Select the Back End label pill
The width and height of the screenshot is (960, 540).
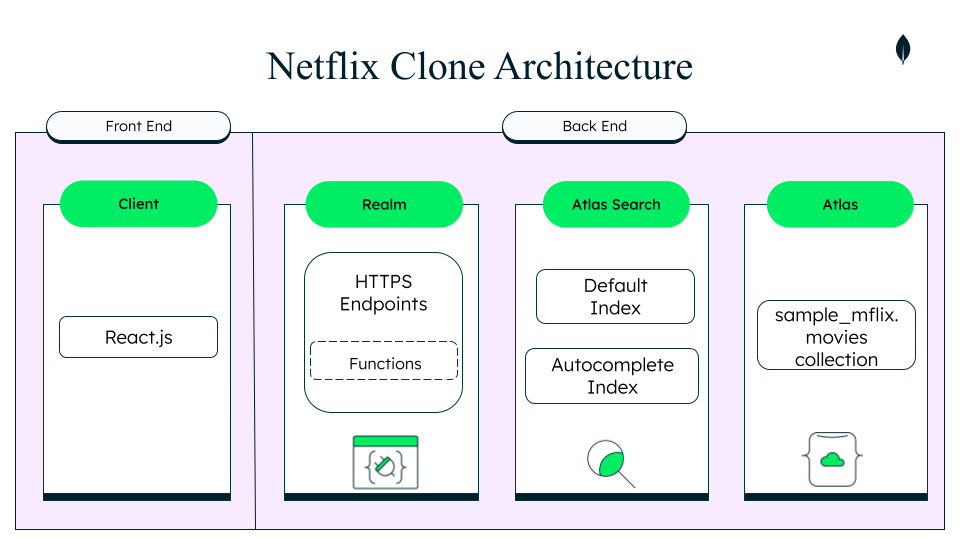pos(594,127)
